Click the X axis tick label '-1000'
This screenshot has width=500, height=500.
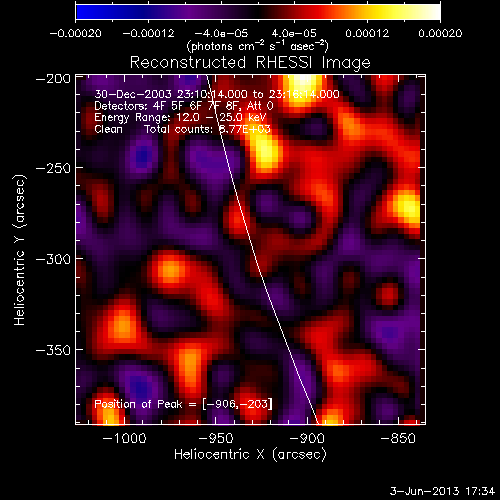pos(125,438)
